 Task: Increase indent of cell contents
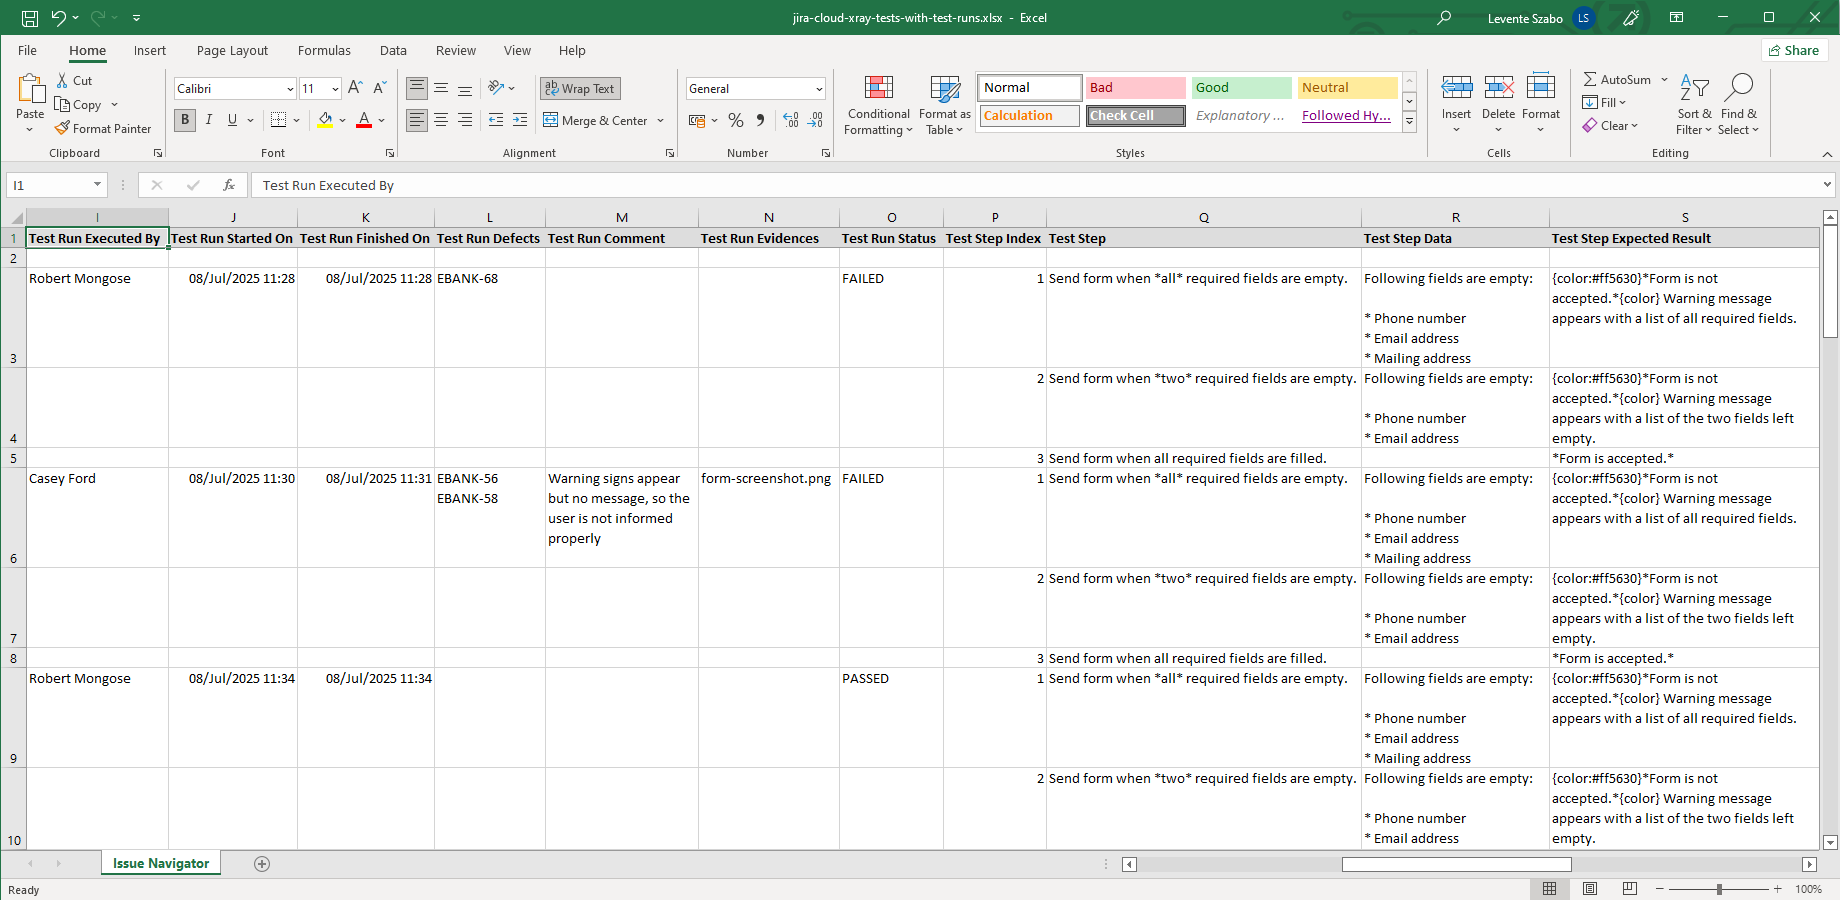520,120
